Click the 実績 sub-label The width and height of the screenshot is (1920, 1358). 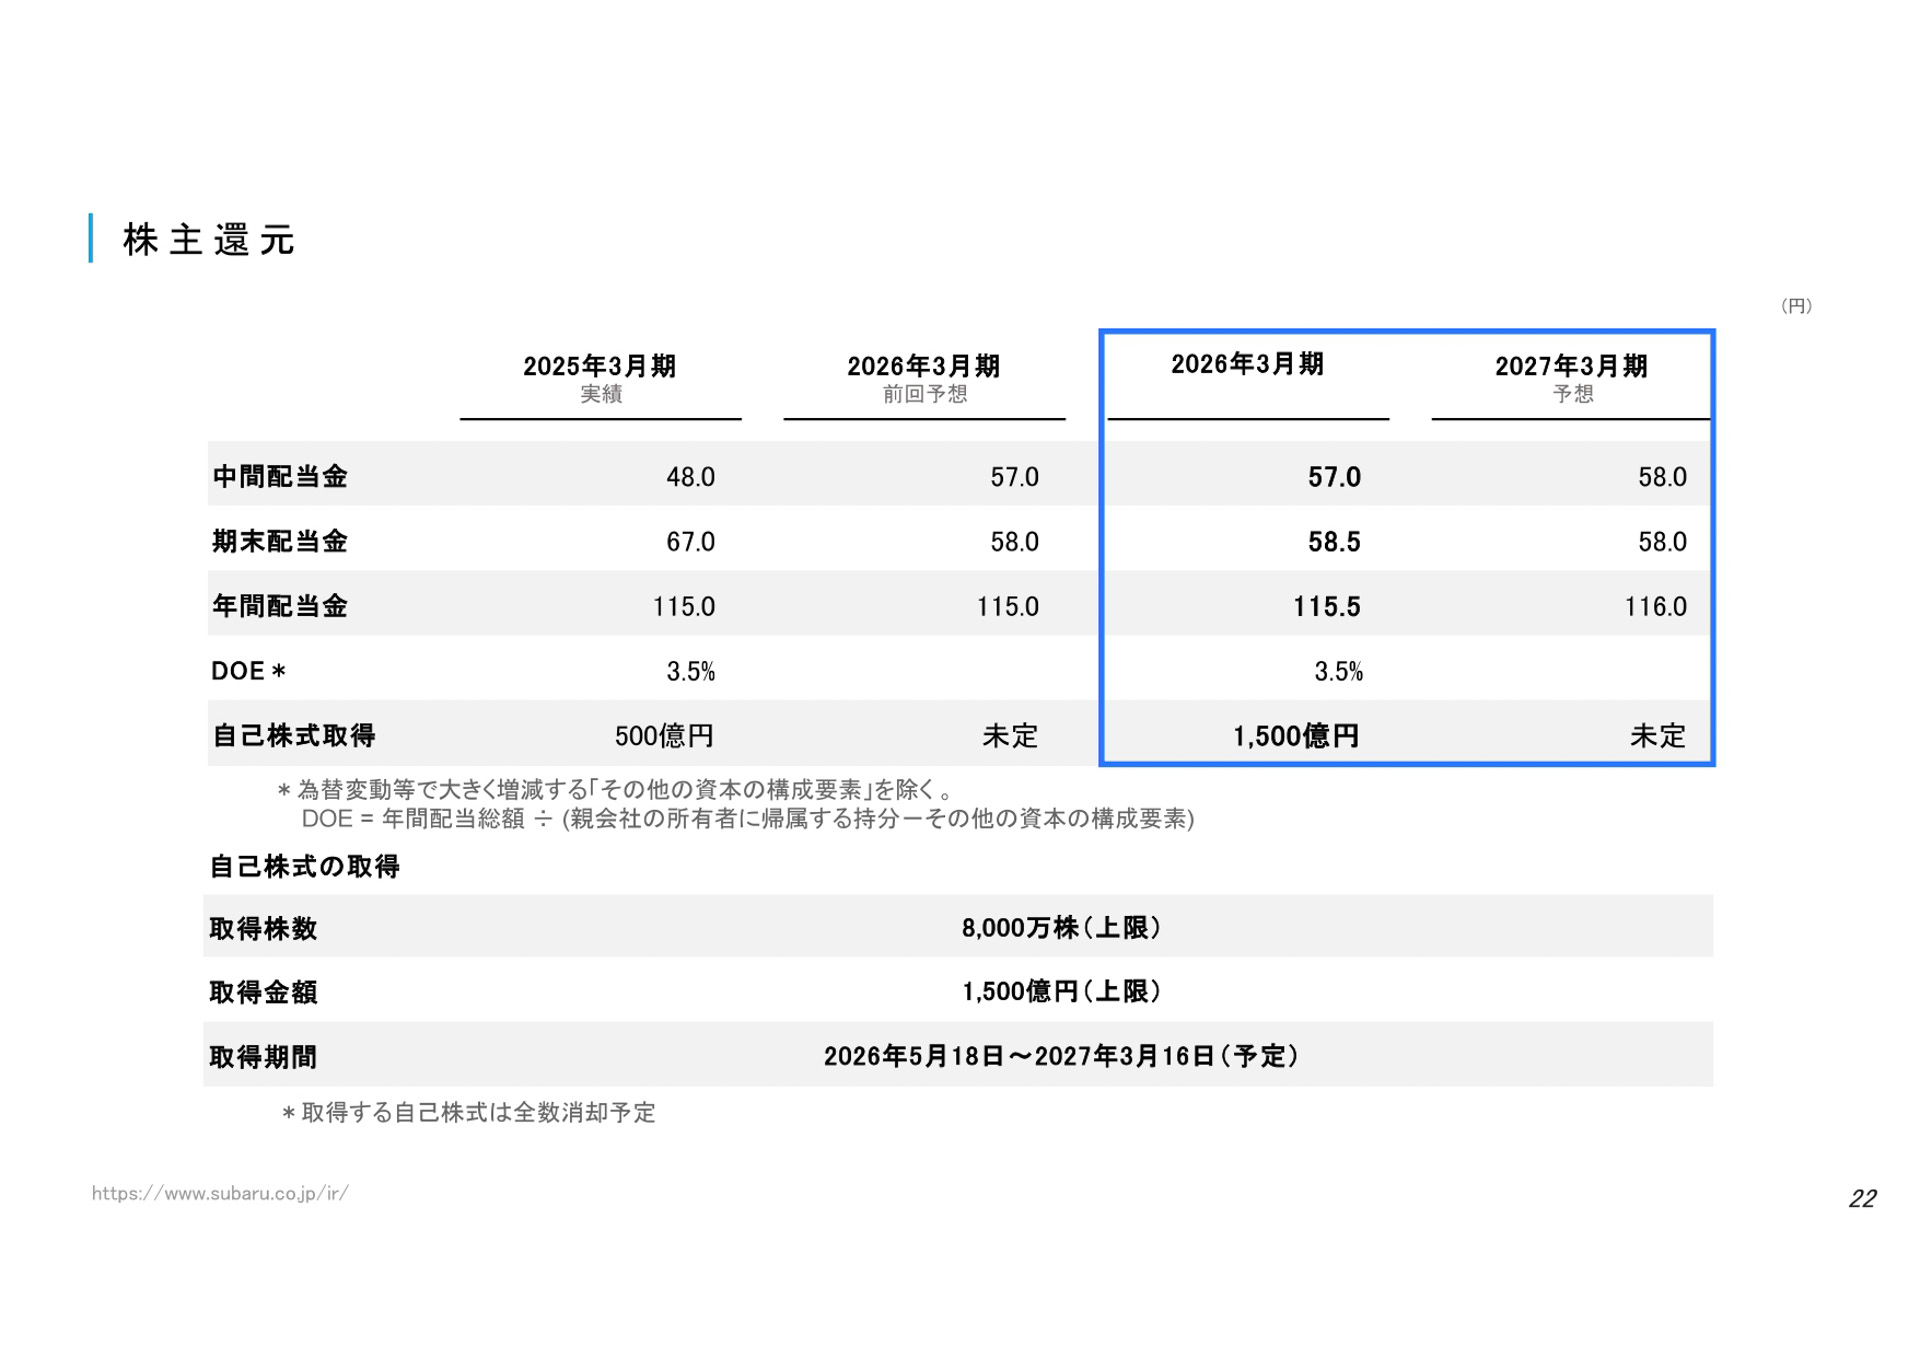[601, 394]
